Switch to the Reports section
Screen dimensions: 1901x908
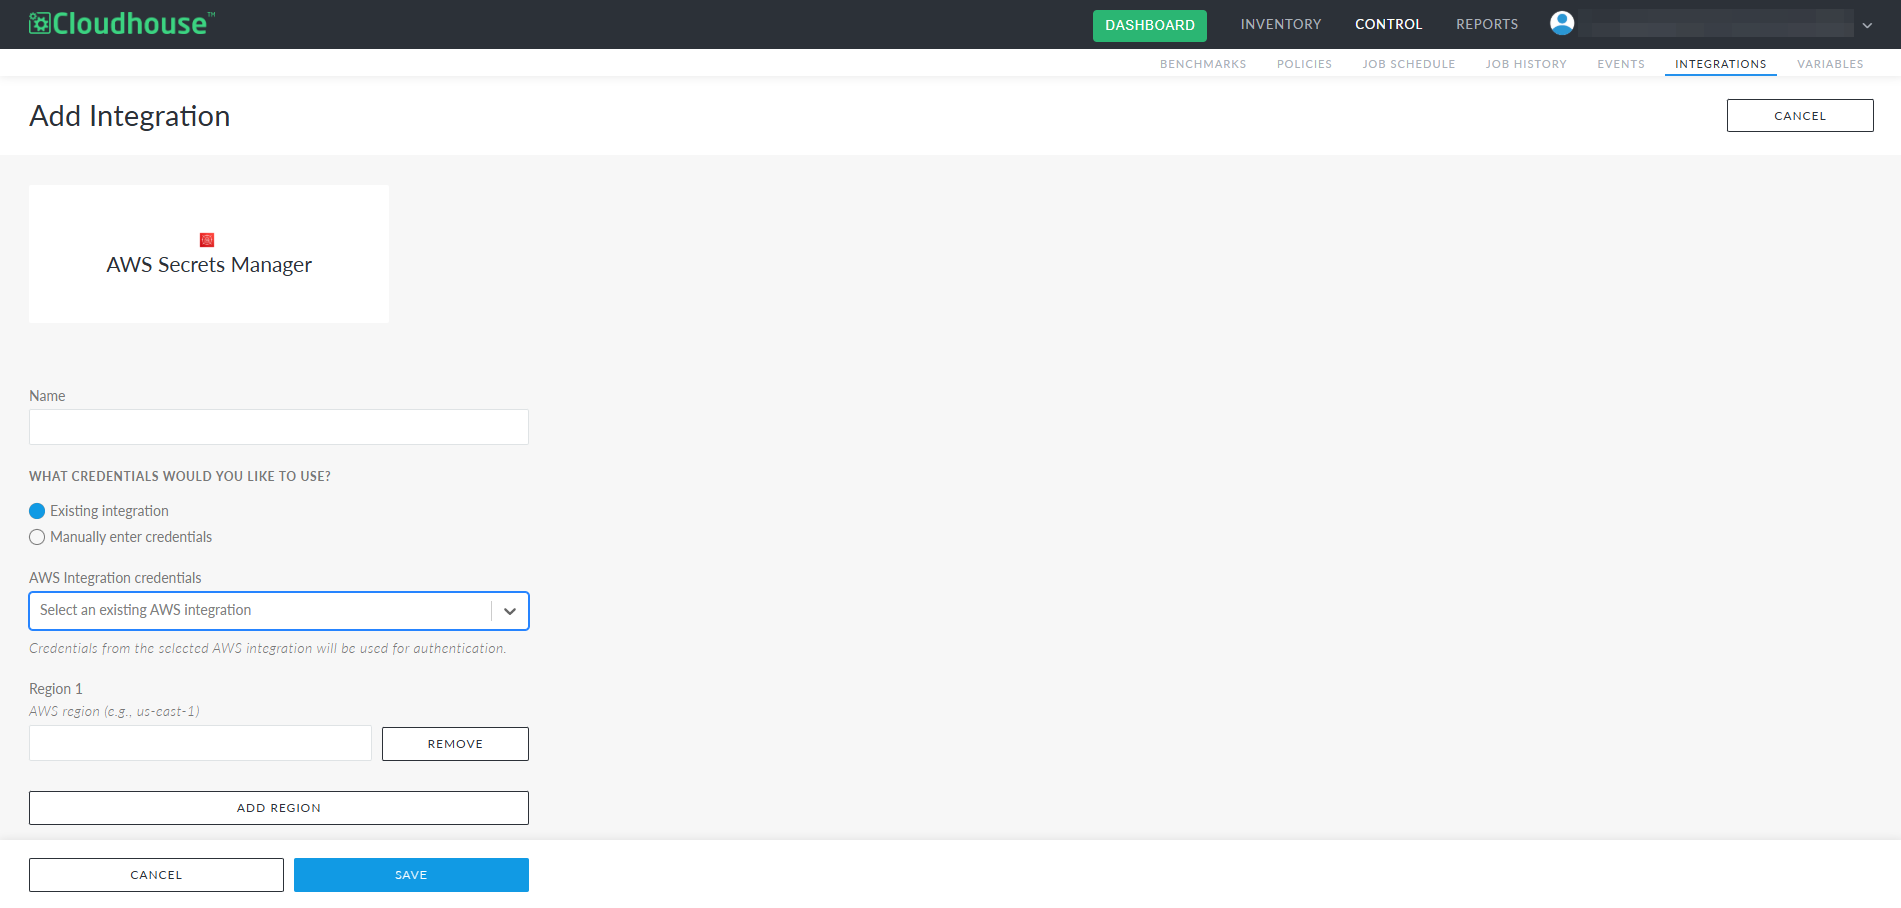coord(1486,24)
